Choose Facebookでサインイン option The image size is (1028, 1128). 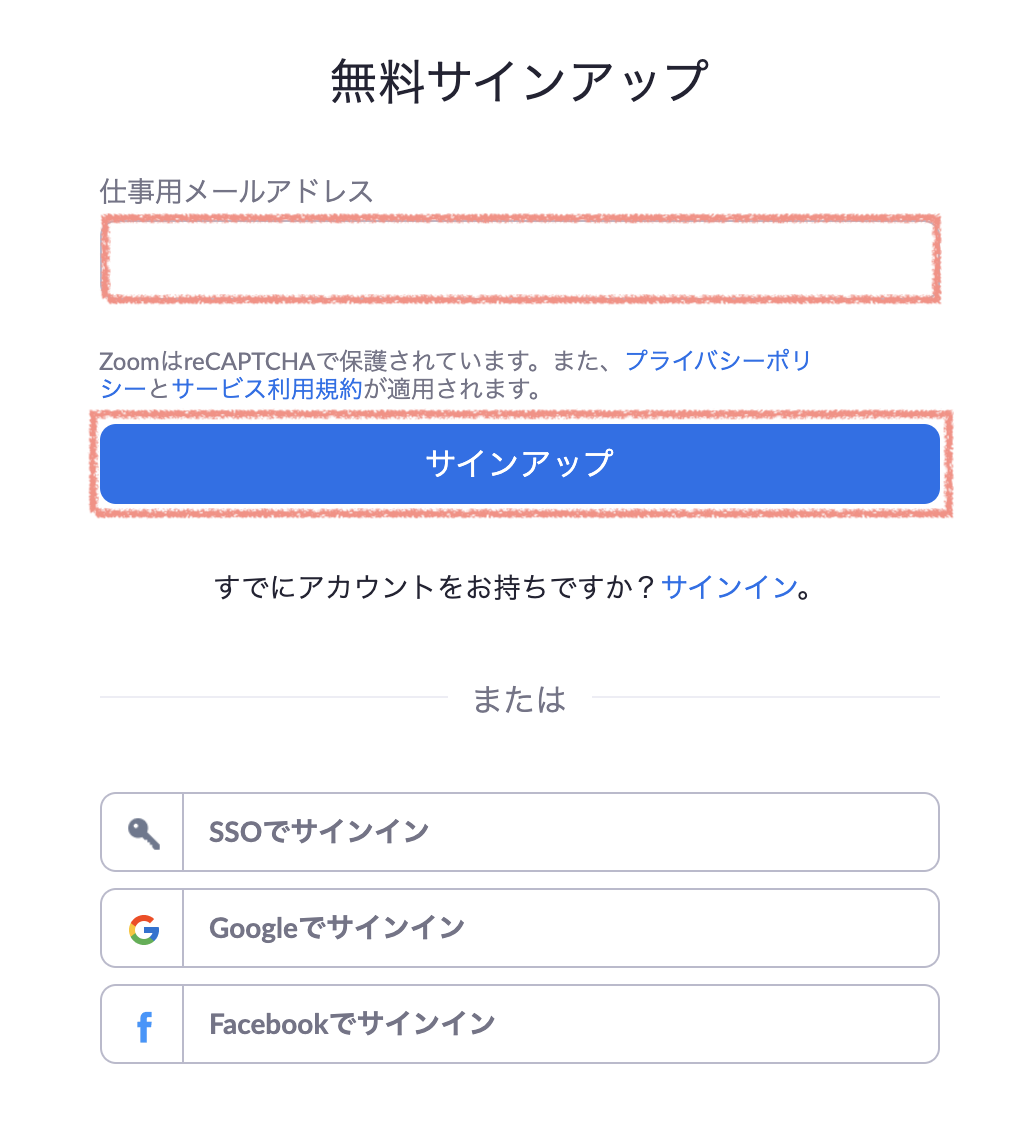pos(520,1024)
